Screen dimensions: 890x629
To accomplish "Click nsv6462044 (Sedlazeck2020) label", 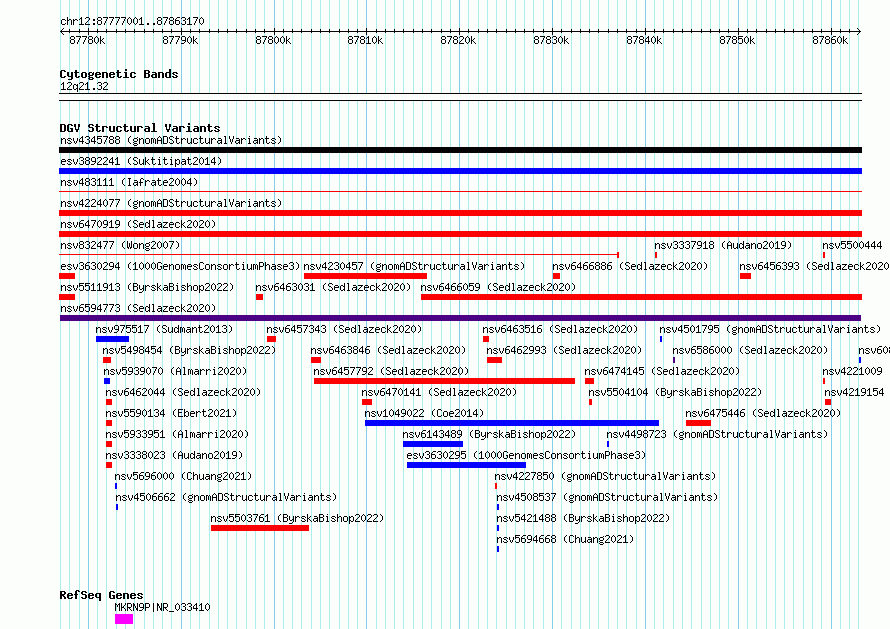I will 183,392.
